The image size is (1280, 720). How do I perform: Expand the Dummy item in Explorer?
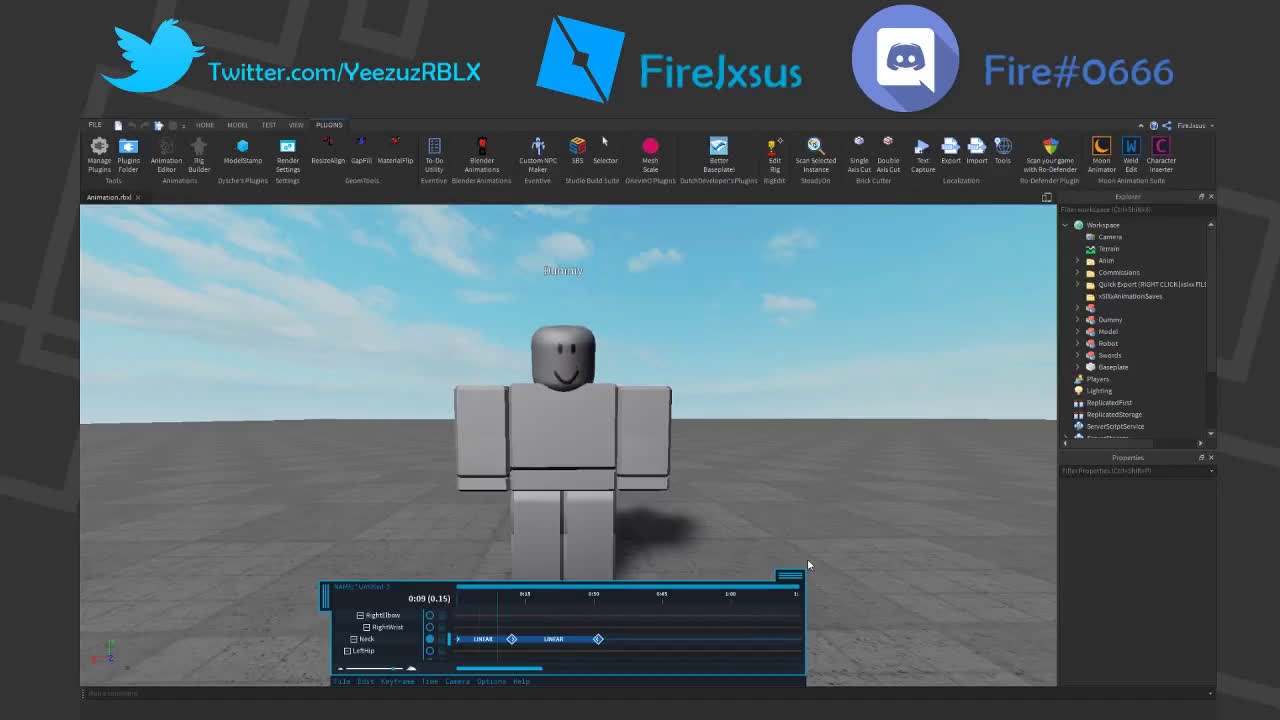1078,320
